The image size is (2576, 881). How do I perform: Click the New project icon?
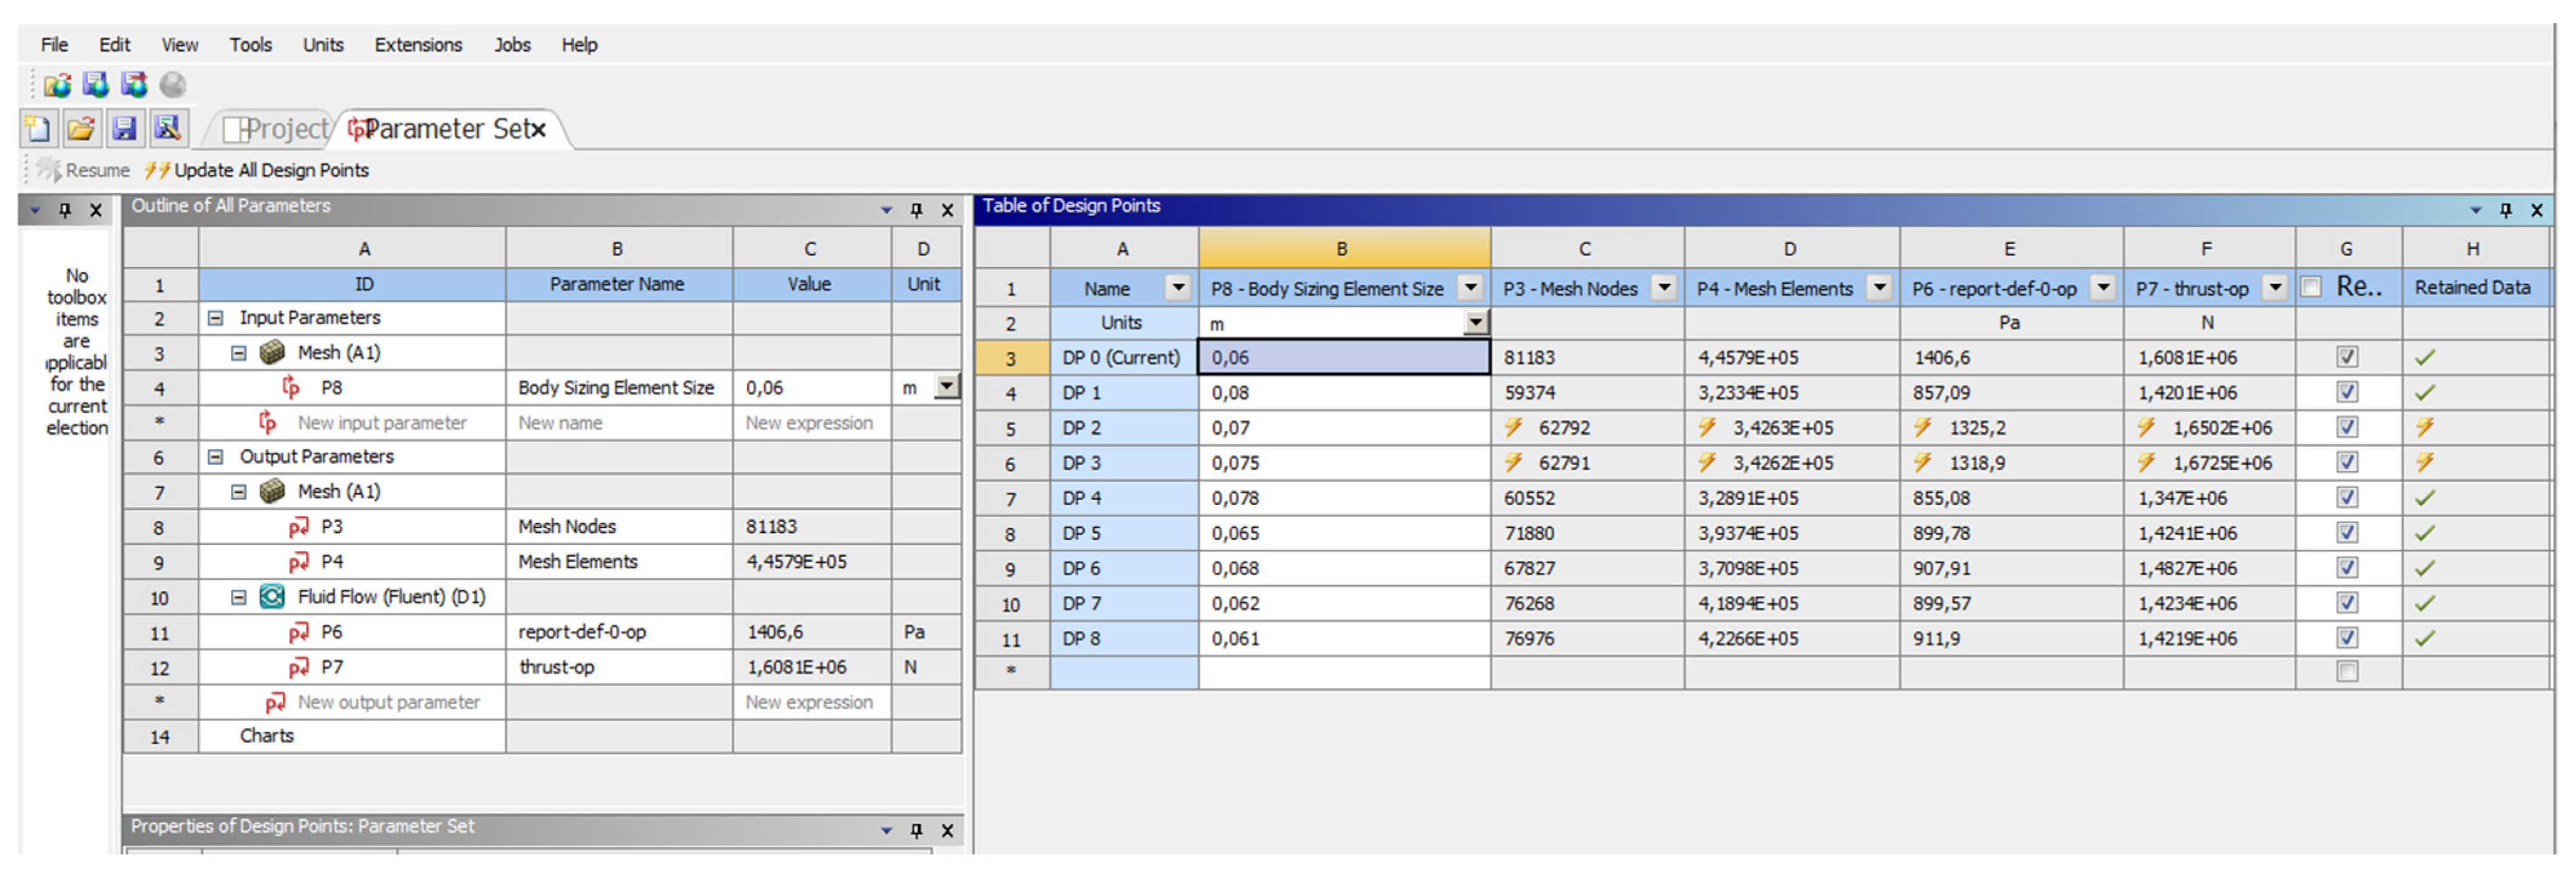(x=38, y=128)
